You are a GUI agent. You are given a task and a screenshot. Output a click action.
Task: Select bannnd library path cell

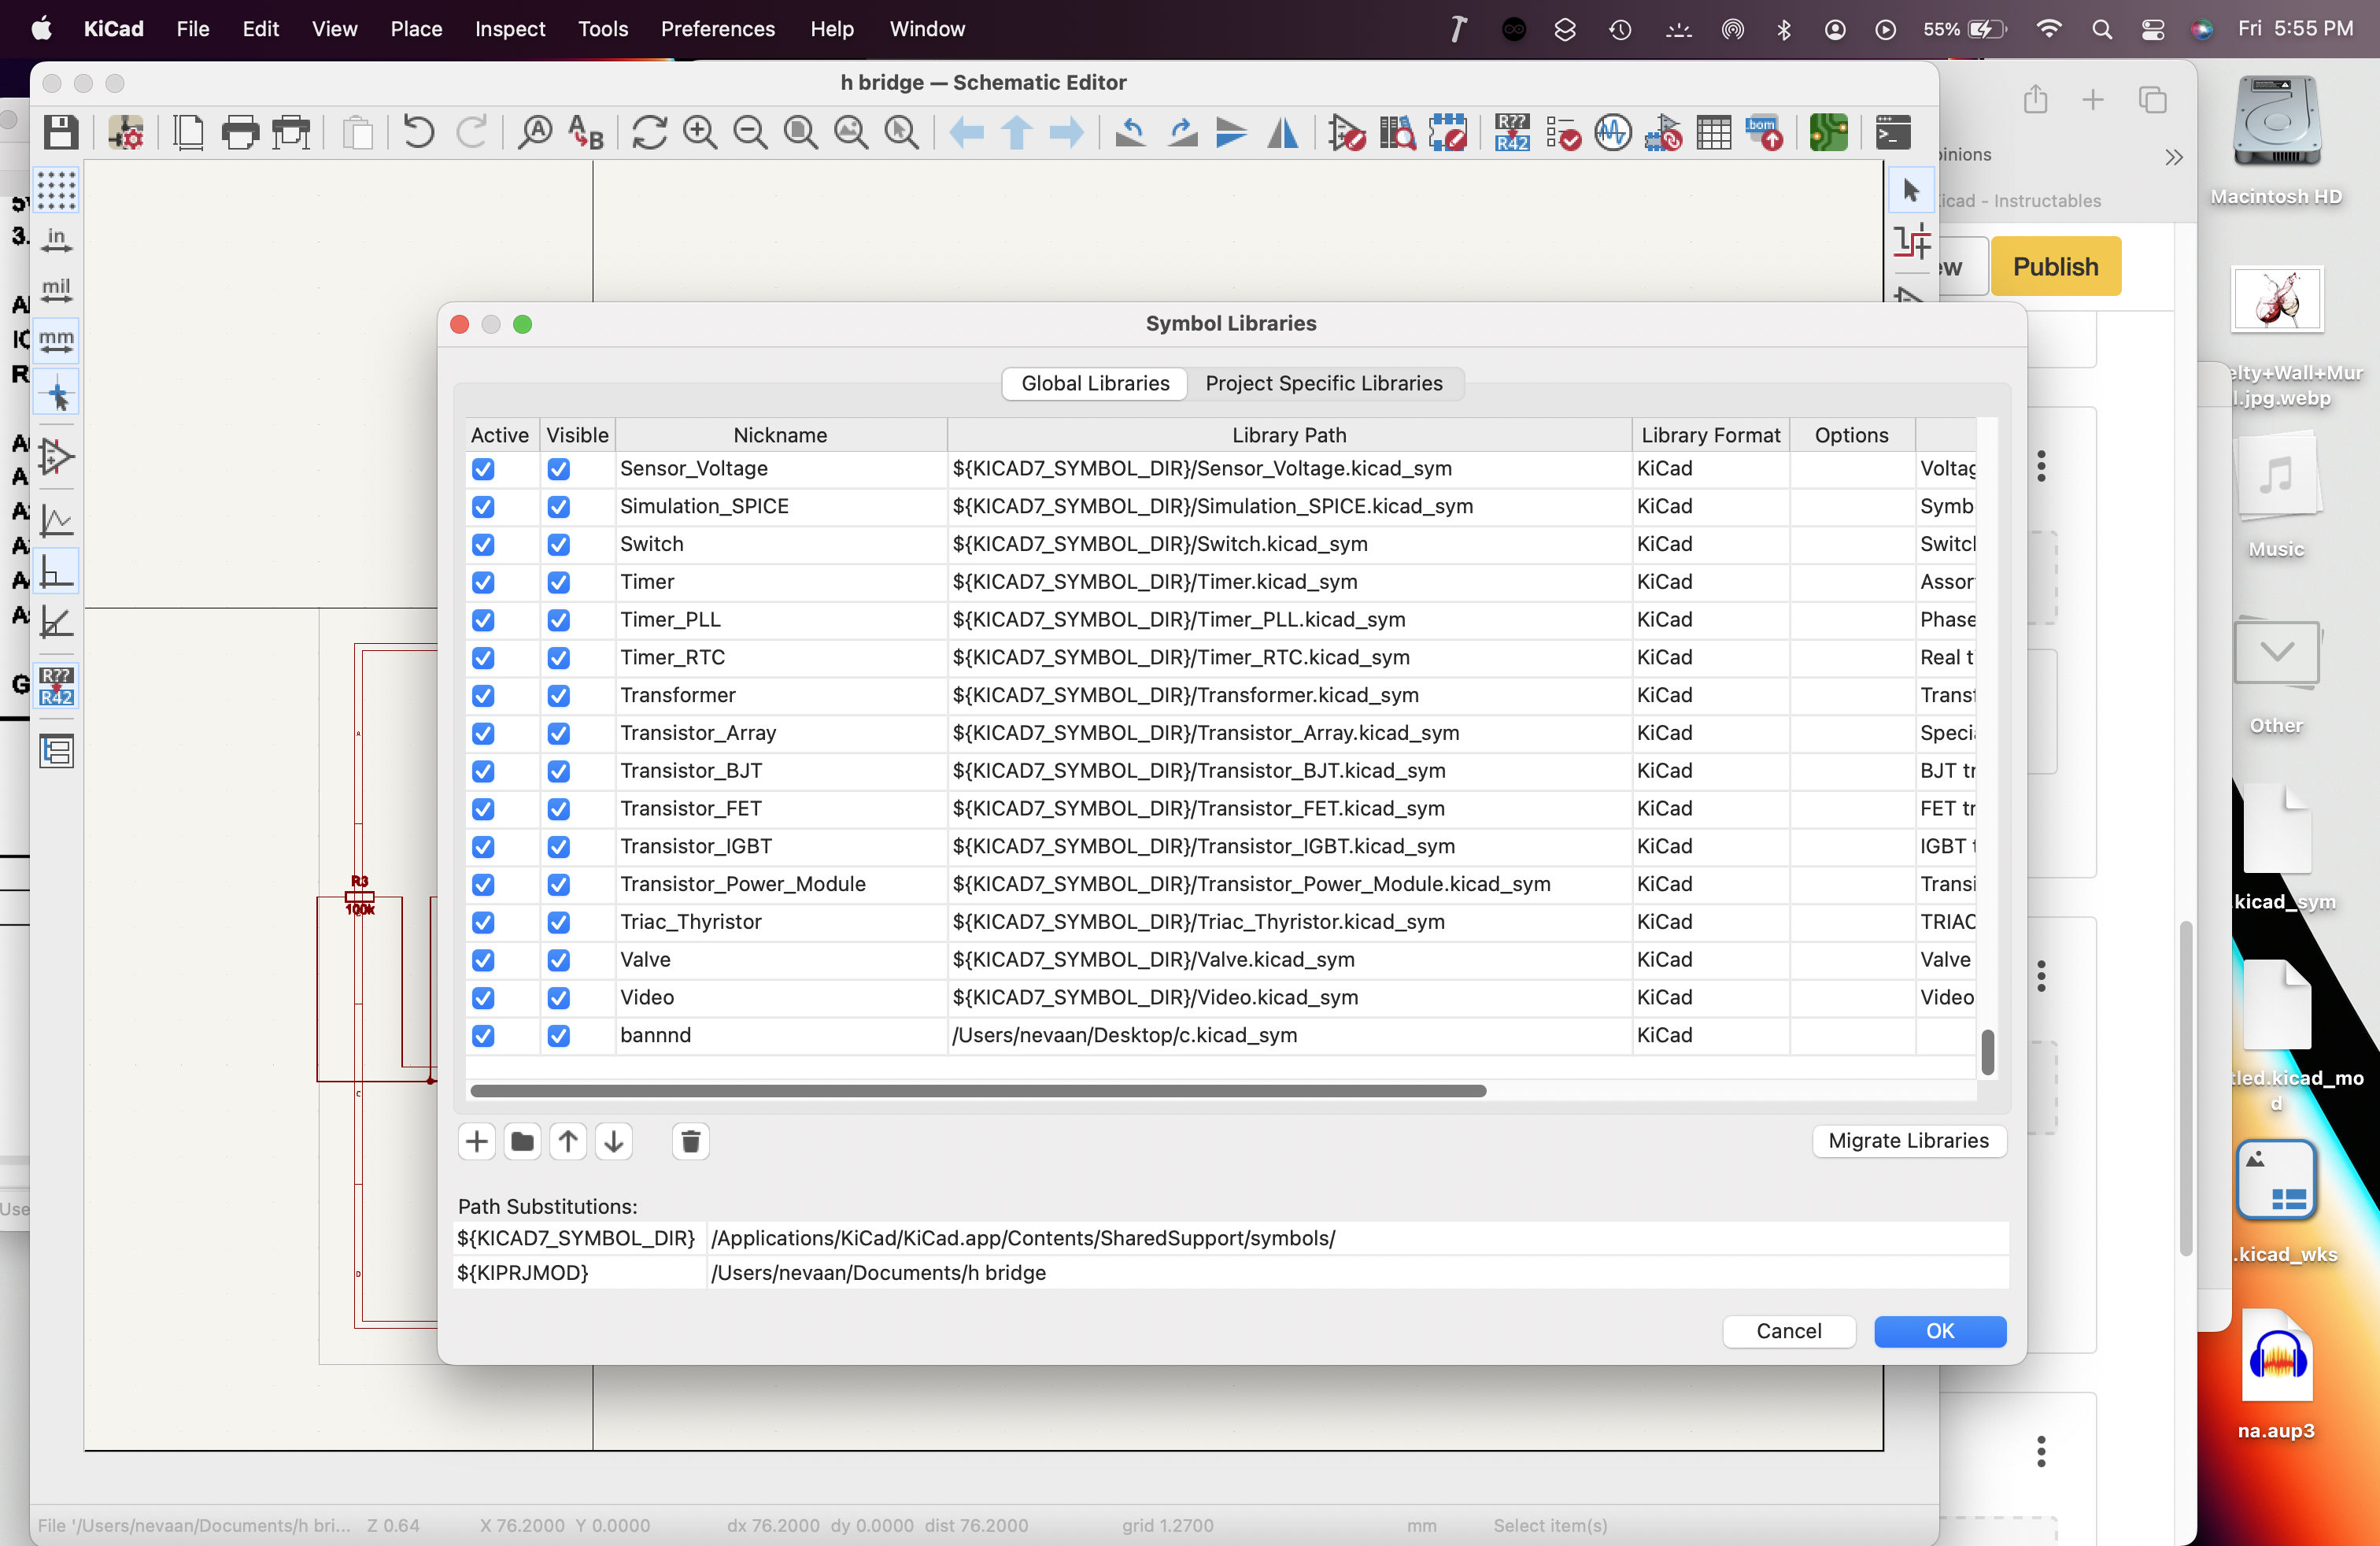pos(1289,1036)
